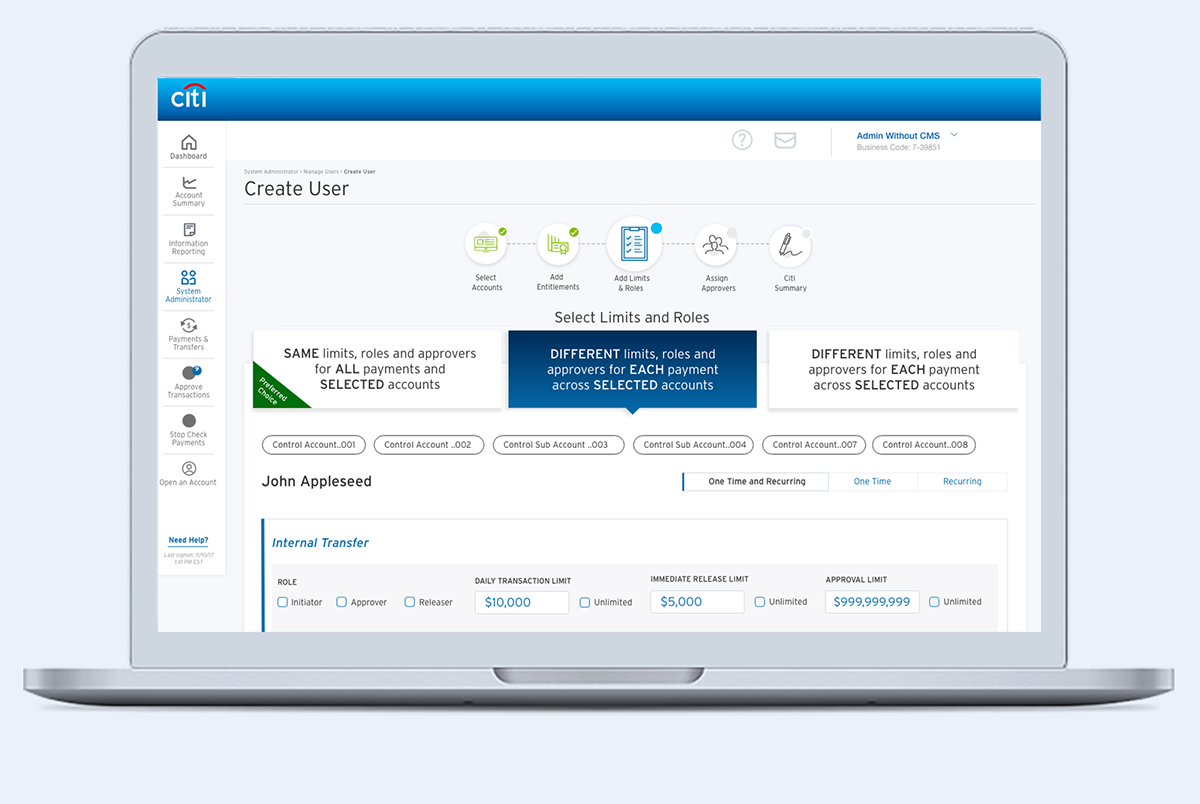Open Approve Transactions
This screenshot has height=804, width=1200.
pyautogui.click(x=188, y=383)
